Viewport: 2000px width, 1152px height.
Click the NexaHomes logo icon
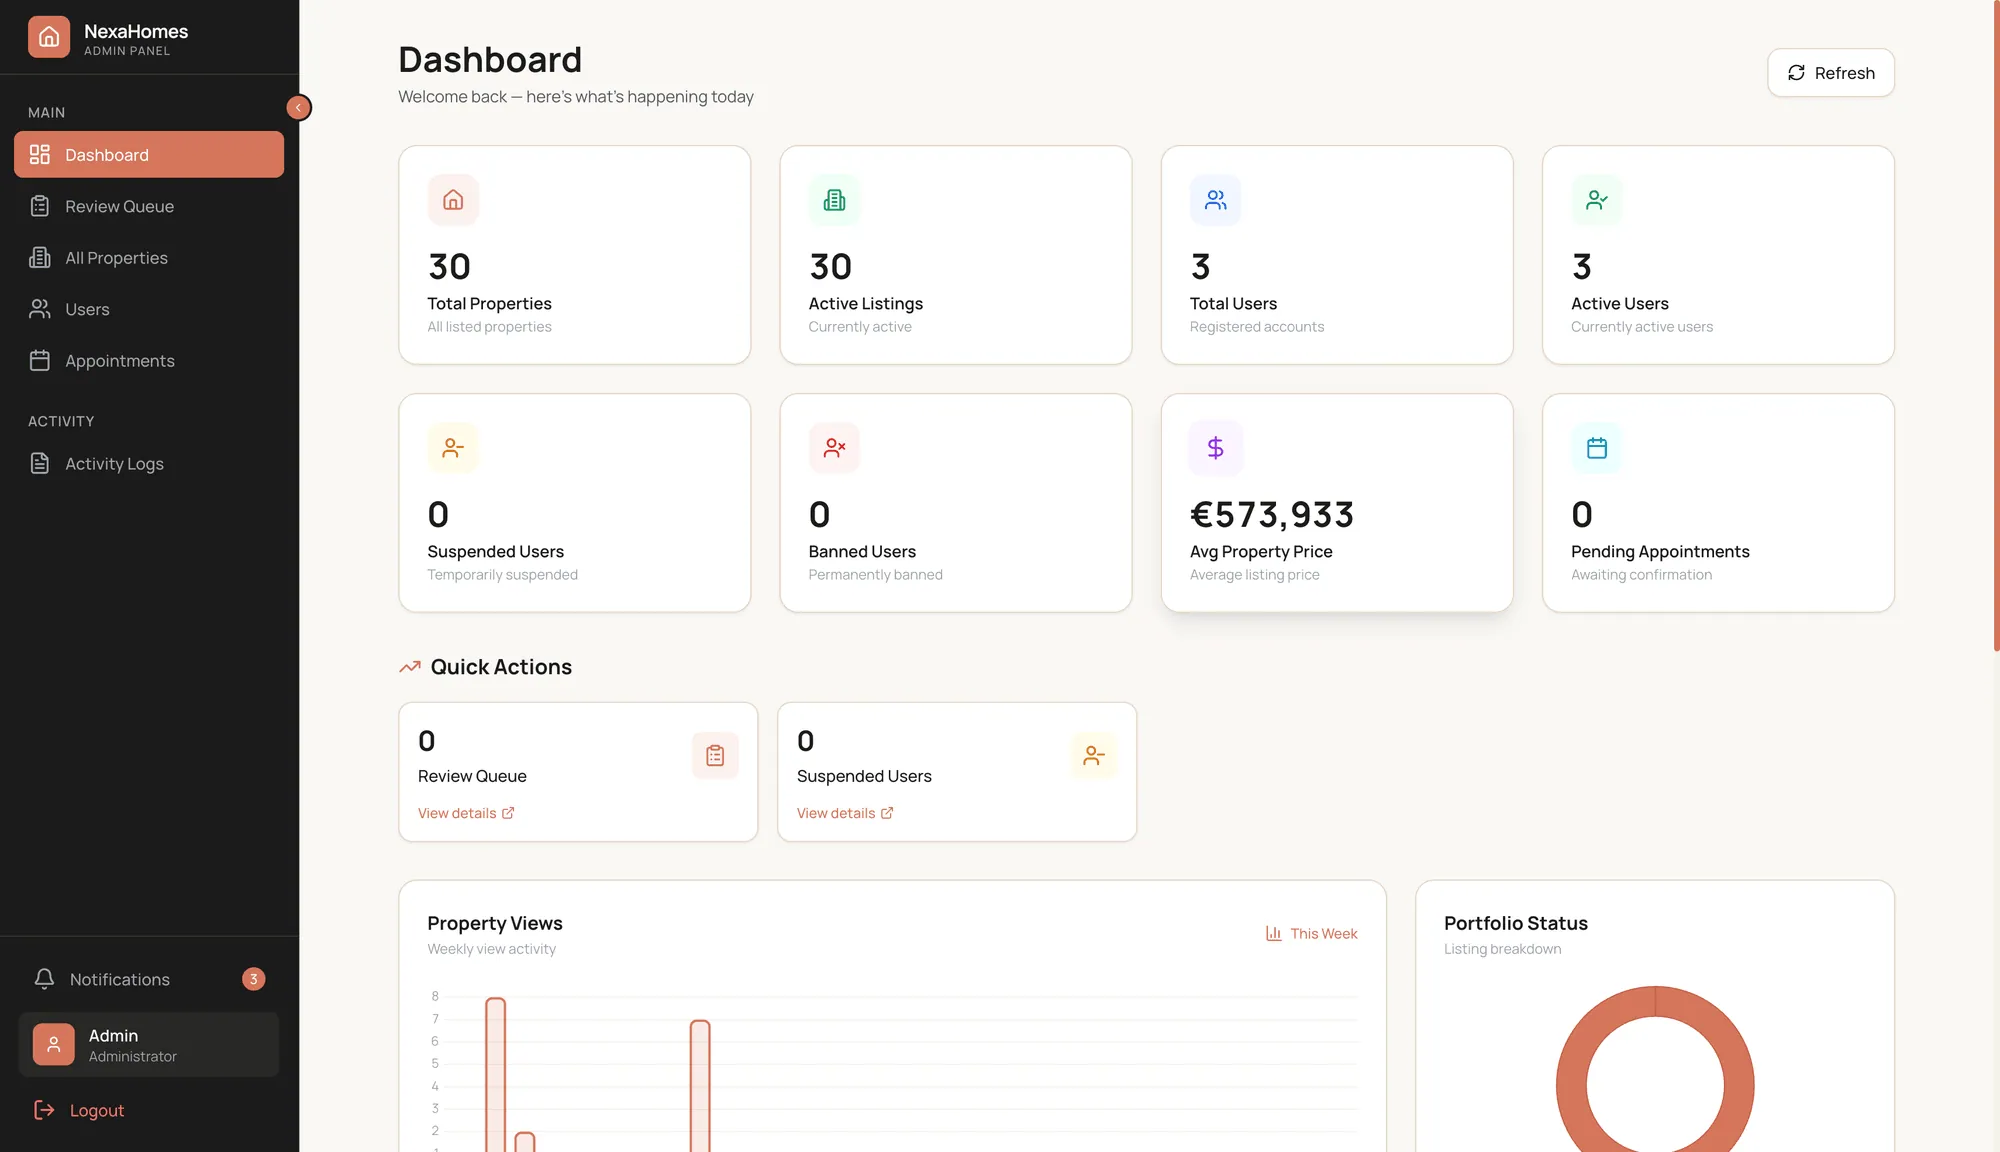(x=49, y=37)
